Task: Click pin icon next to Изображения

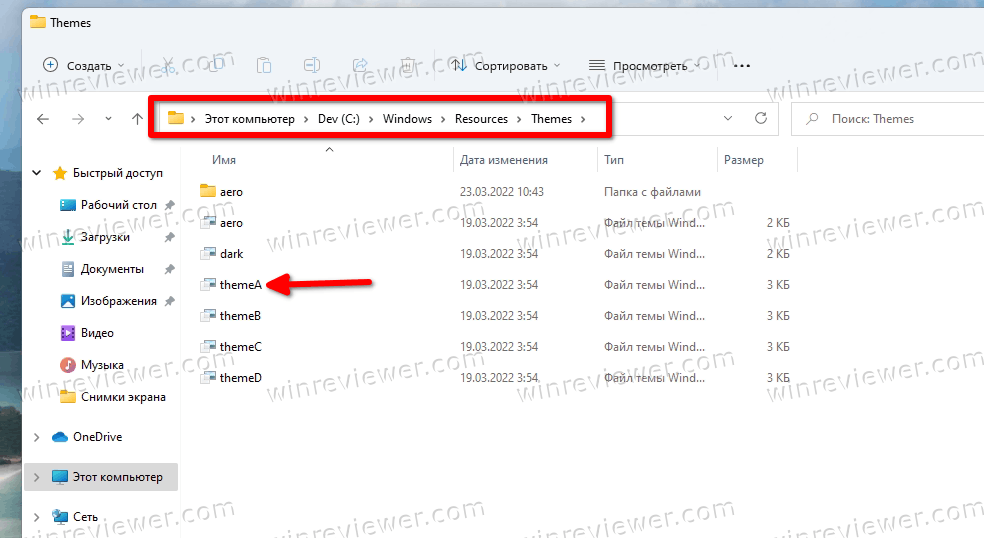Action: (169, 301)
